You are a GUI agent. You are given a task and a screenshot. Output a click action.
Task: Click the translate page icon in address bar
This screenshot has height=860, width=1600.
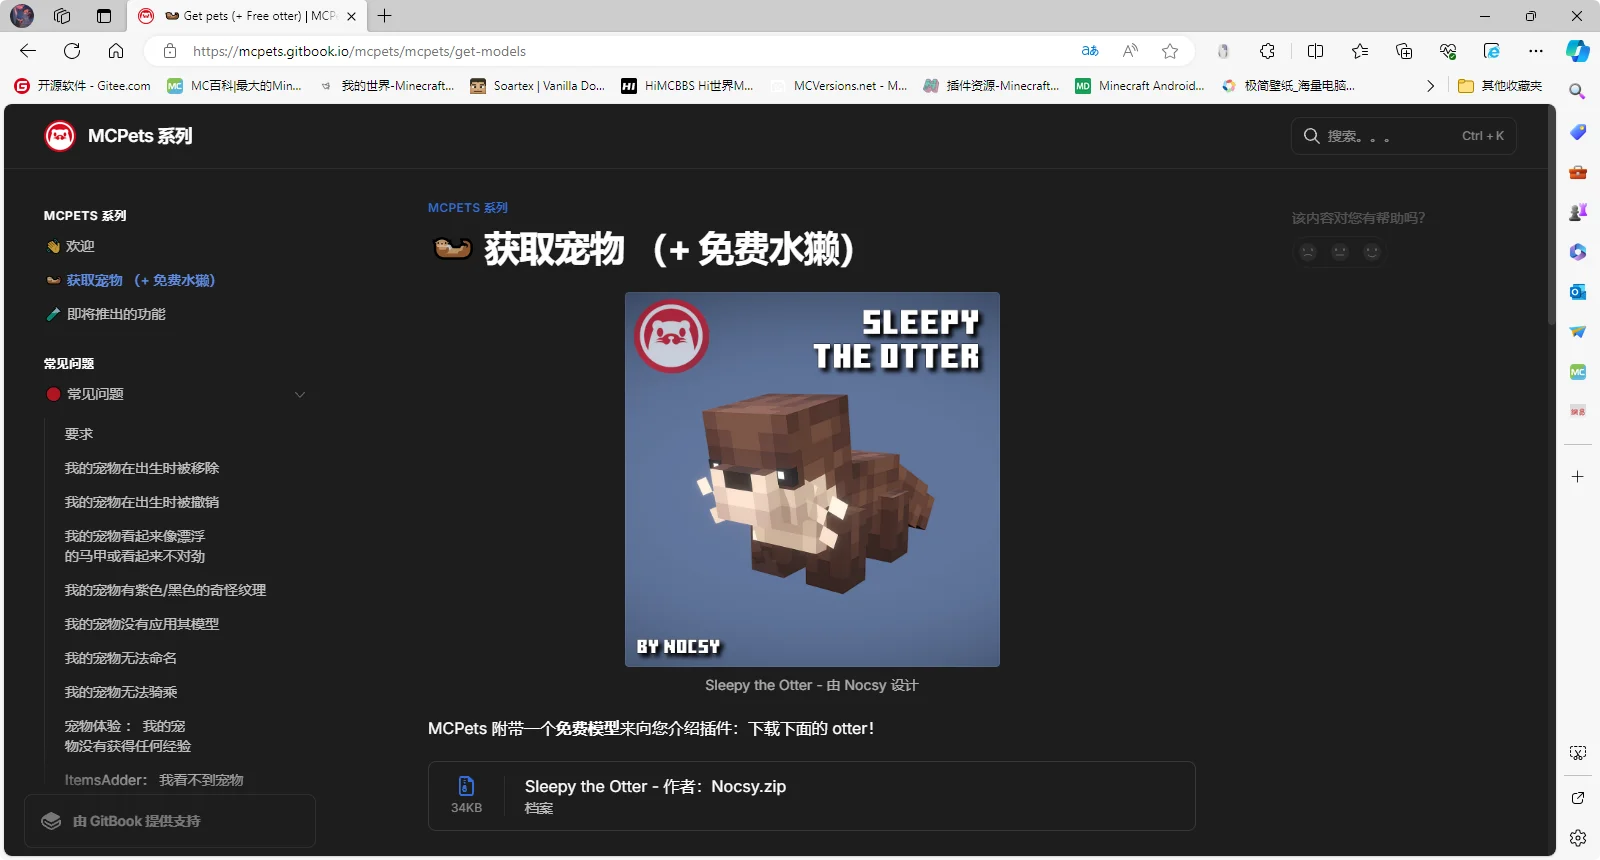click(1090, 51)
